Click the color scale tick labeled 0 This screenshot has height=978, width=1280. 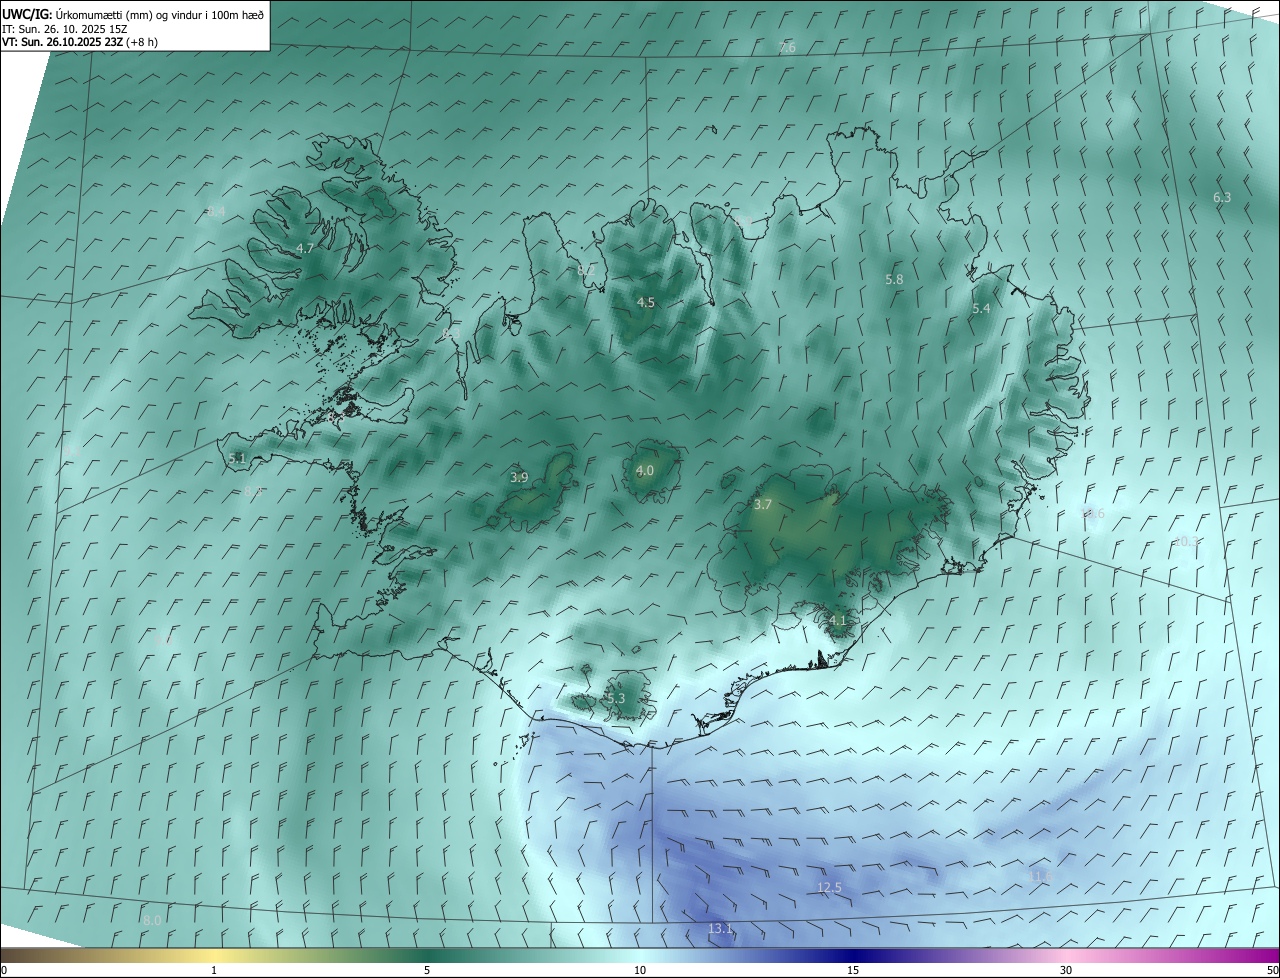click(4, 970)
